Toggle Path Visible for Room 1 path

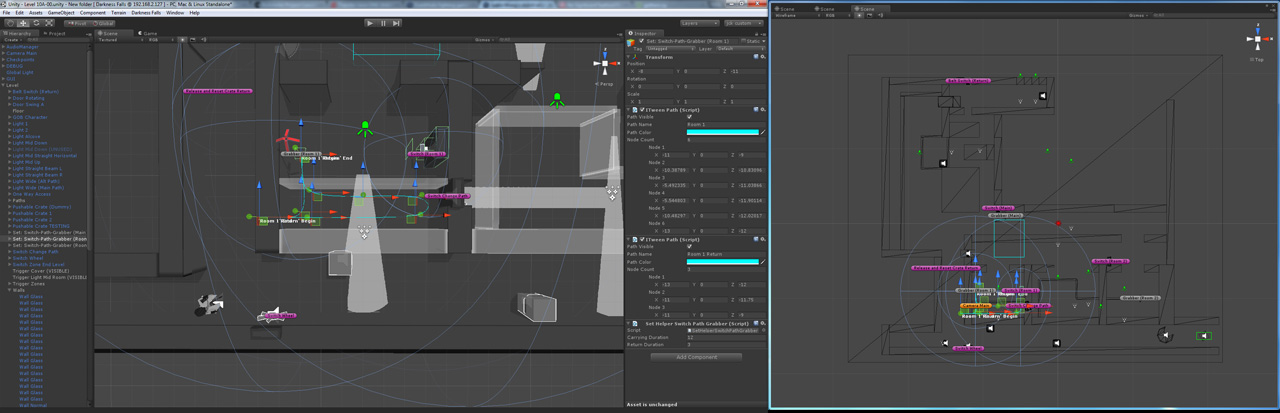(x=689, y=117)
